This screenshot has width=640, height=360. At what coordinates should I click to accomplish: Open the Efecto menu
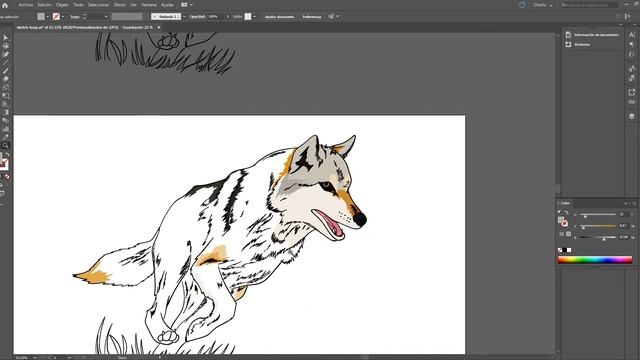120,5
